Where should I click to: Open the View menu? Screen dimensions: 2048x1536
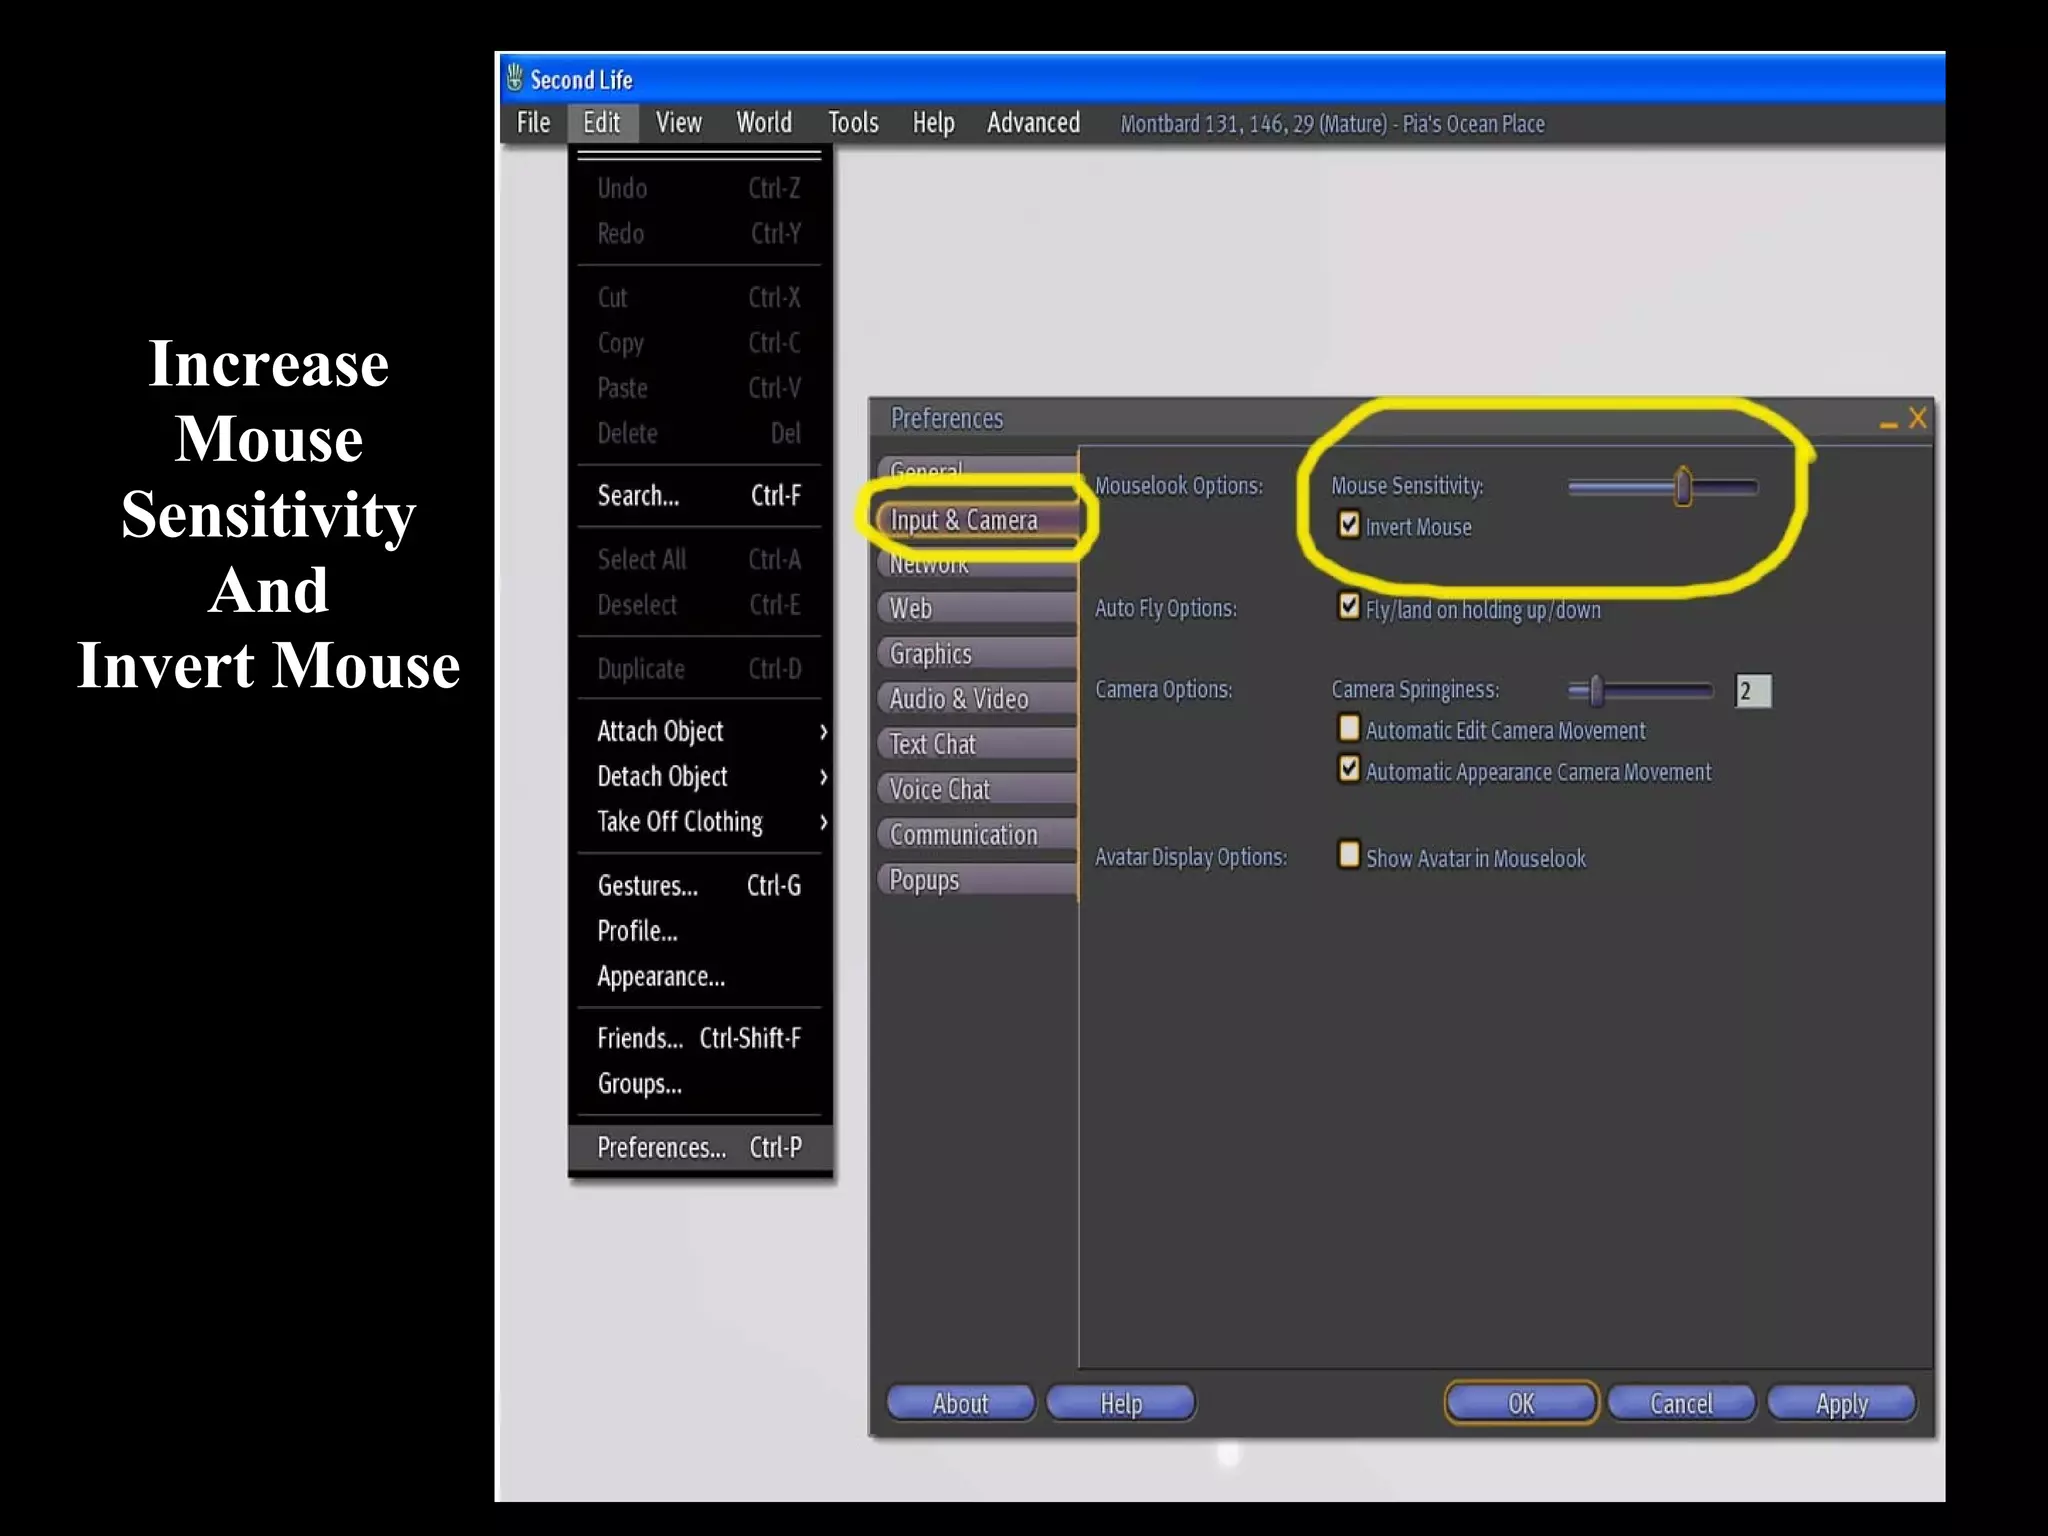tap(678, 123)
